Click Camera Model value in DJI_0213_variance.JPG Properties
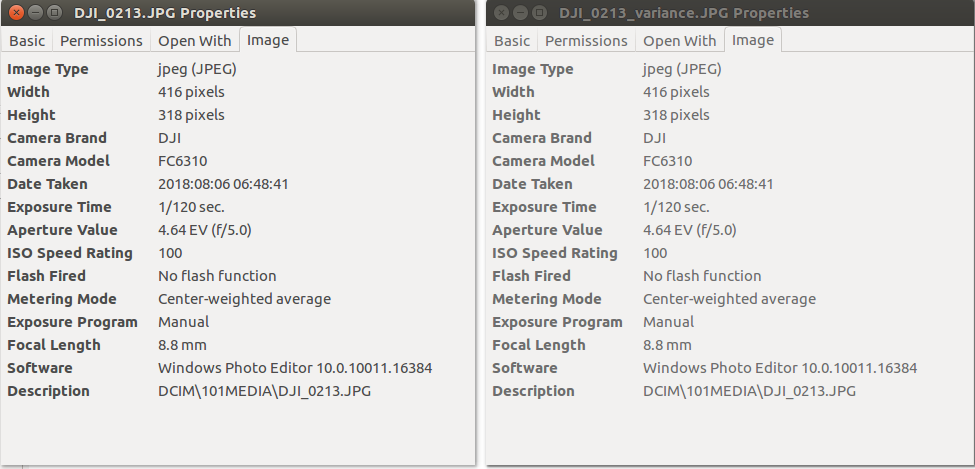This screenshot has width=975, height=469. (667, 161)
